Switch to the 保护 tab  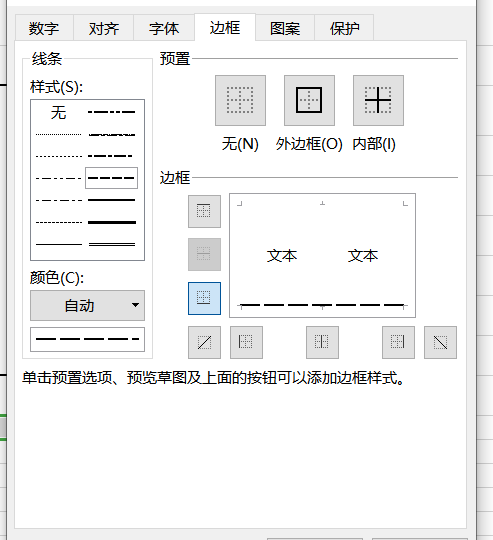coord(344,28)
